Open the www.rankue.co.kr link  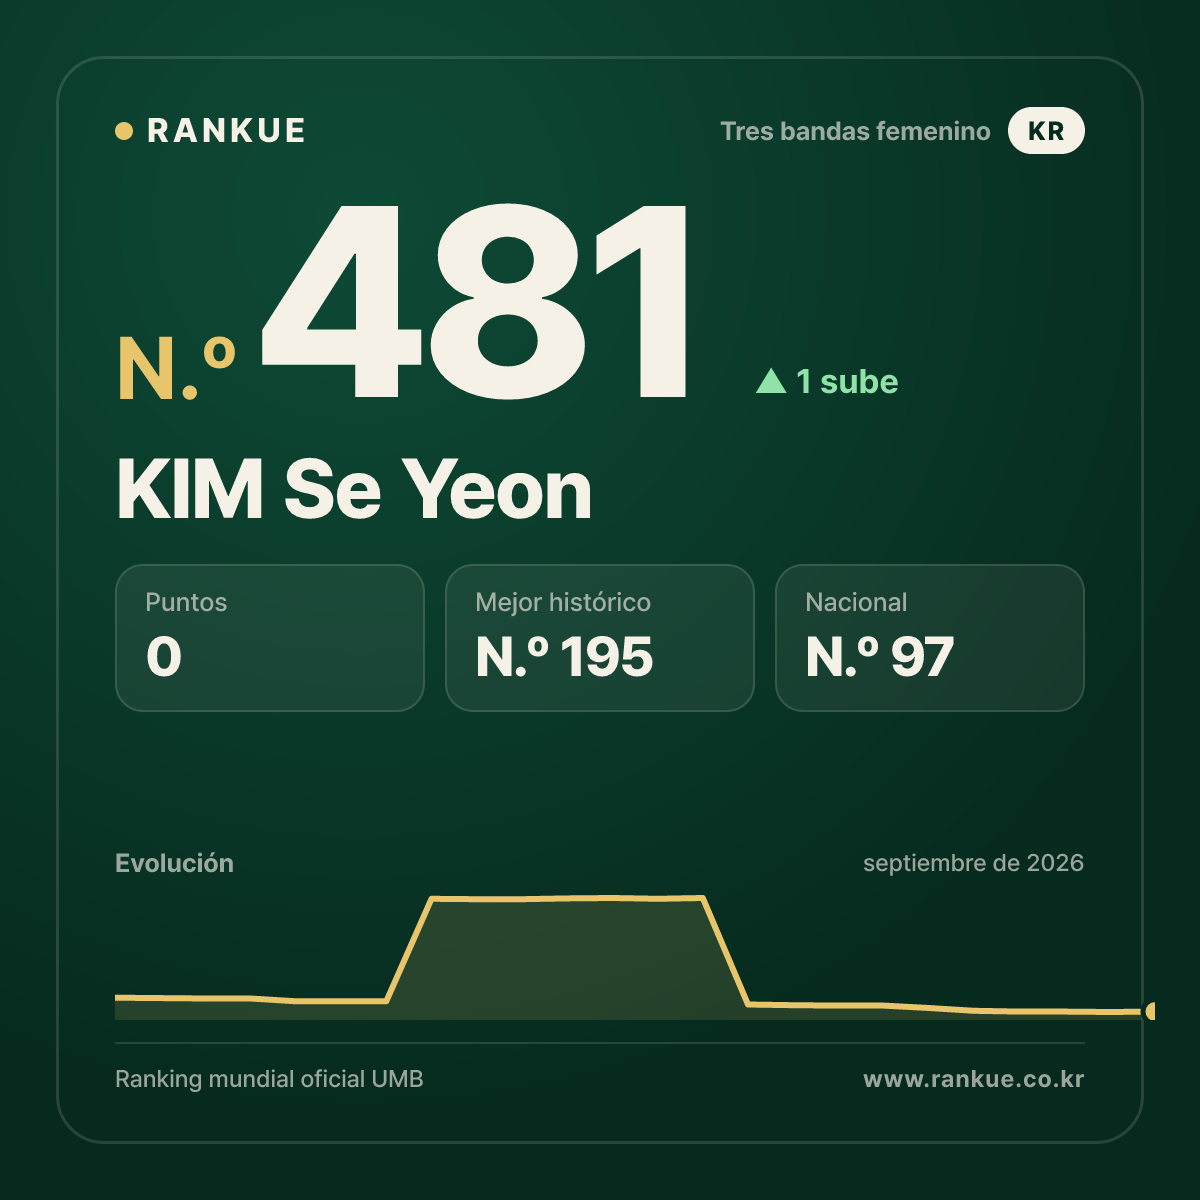[x=973, y=1079]
